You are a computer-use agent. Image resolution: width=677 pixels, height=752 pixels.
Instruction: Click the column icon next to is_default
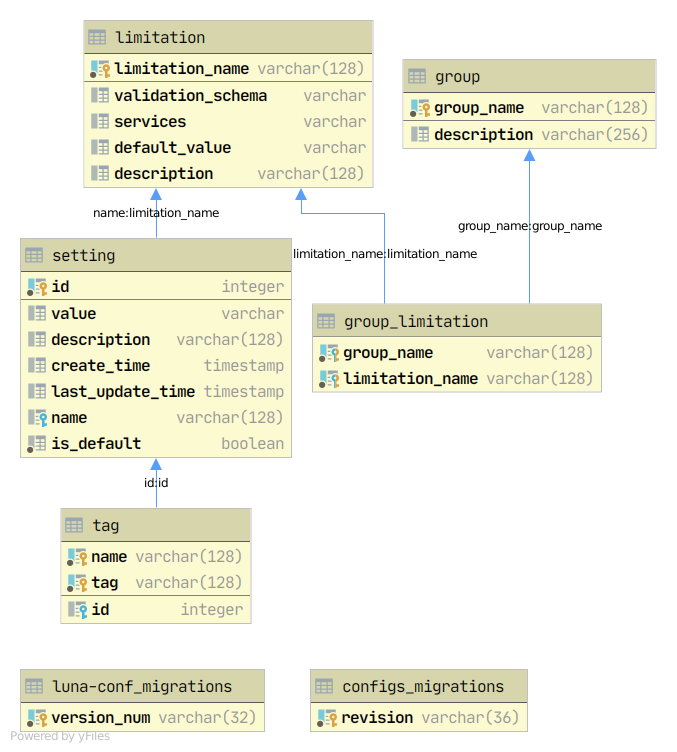(36, 444)
